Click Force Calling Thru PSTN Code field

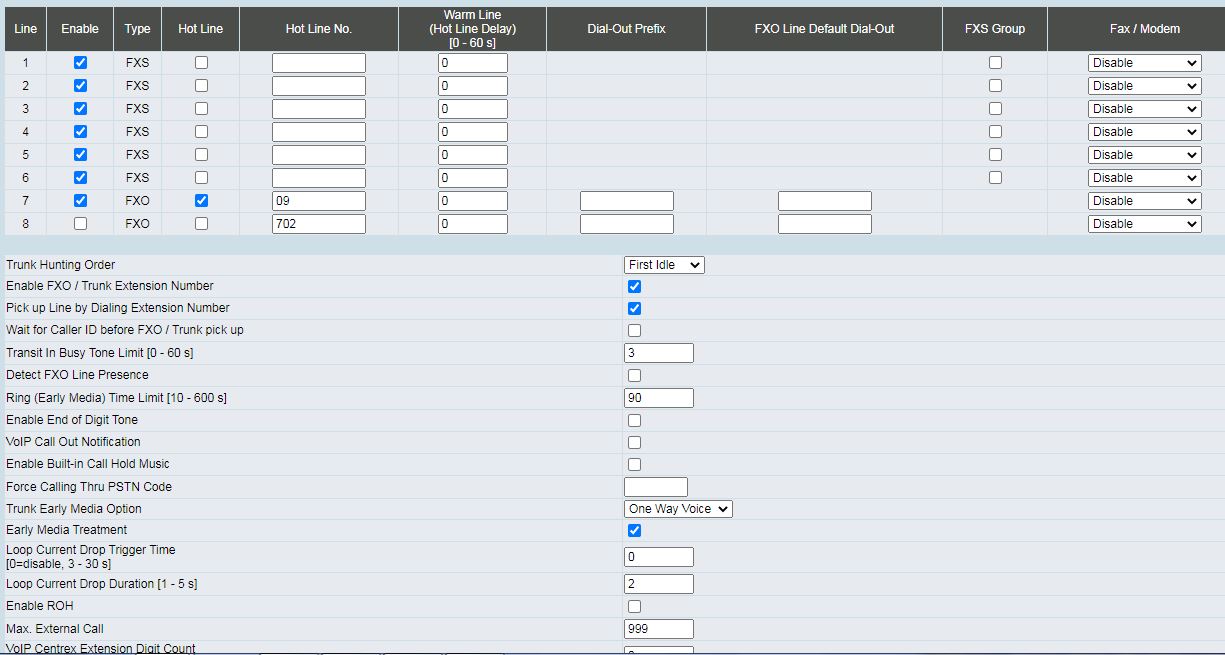coord(655,487)
